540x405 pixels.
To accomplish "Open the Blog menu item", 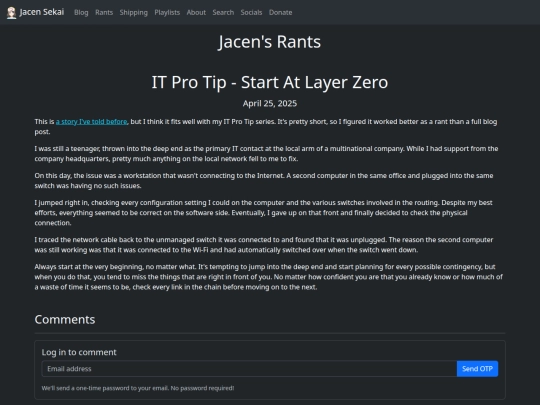I will [81, 12].
